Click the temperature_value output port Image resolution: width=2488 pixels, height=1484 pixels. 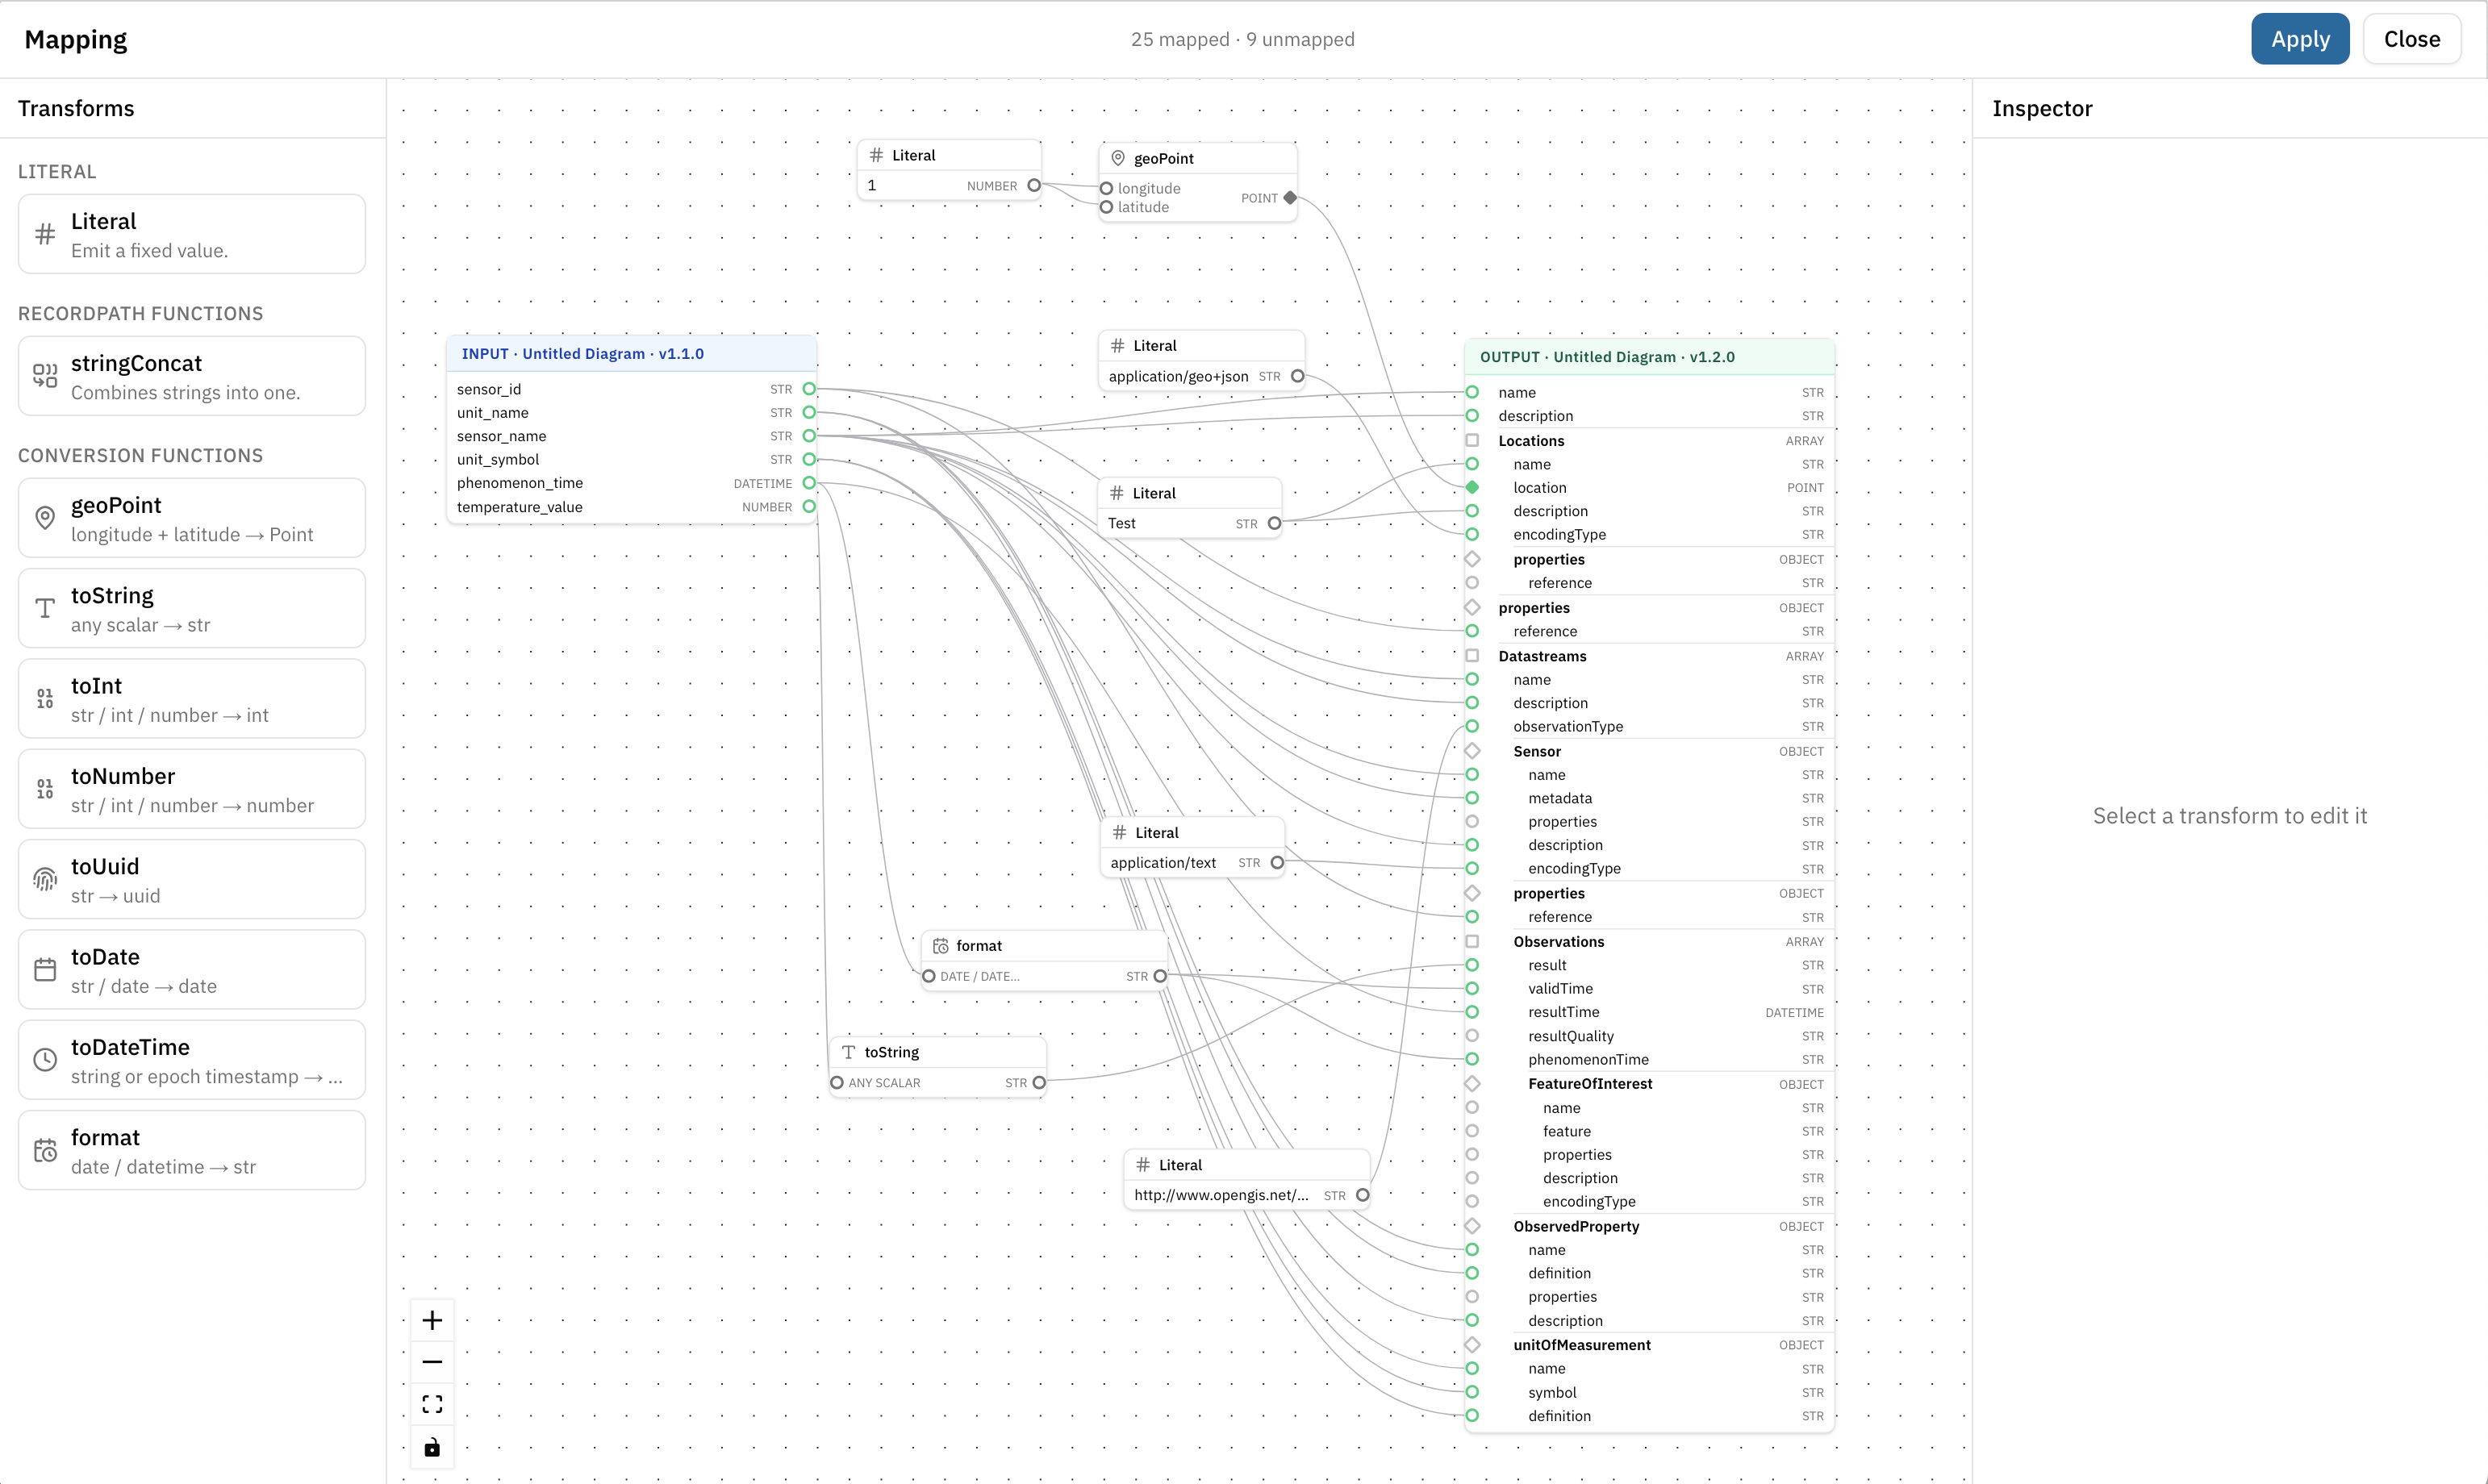(x=809, y=507)
